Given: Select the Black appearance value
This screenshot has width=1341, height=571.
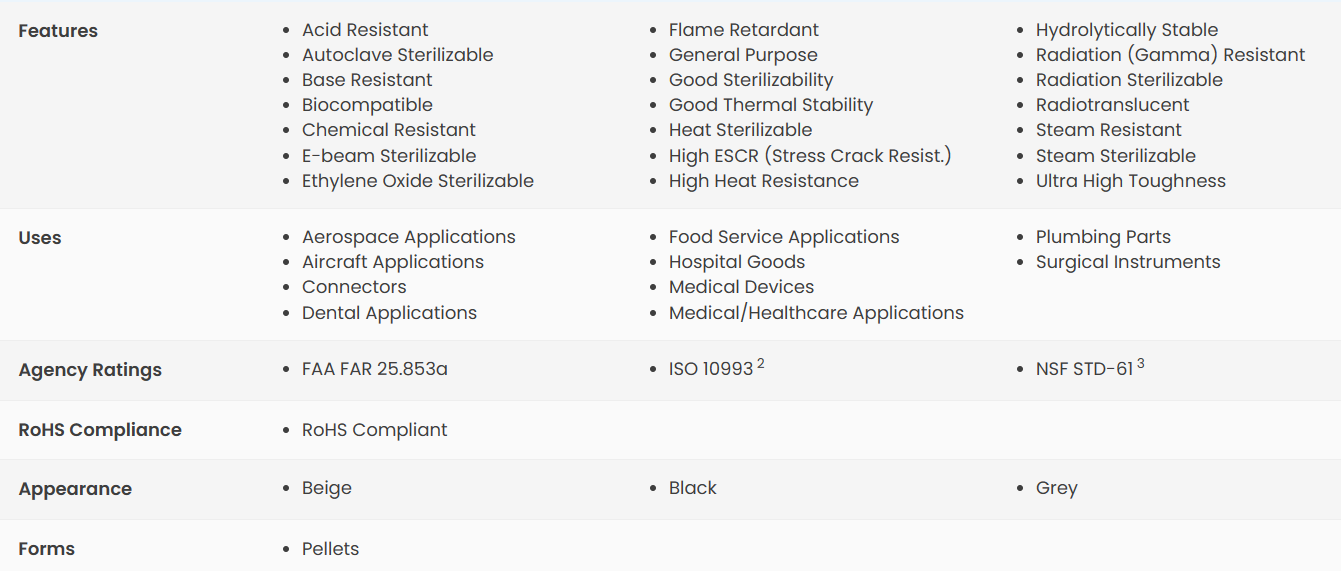Looking at the screenshot, I should pos(693,488).
